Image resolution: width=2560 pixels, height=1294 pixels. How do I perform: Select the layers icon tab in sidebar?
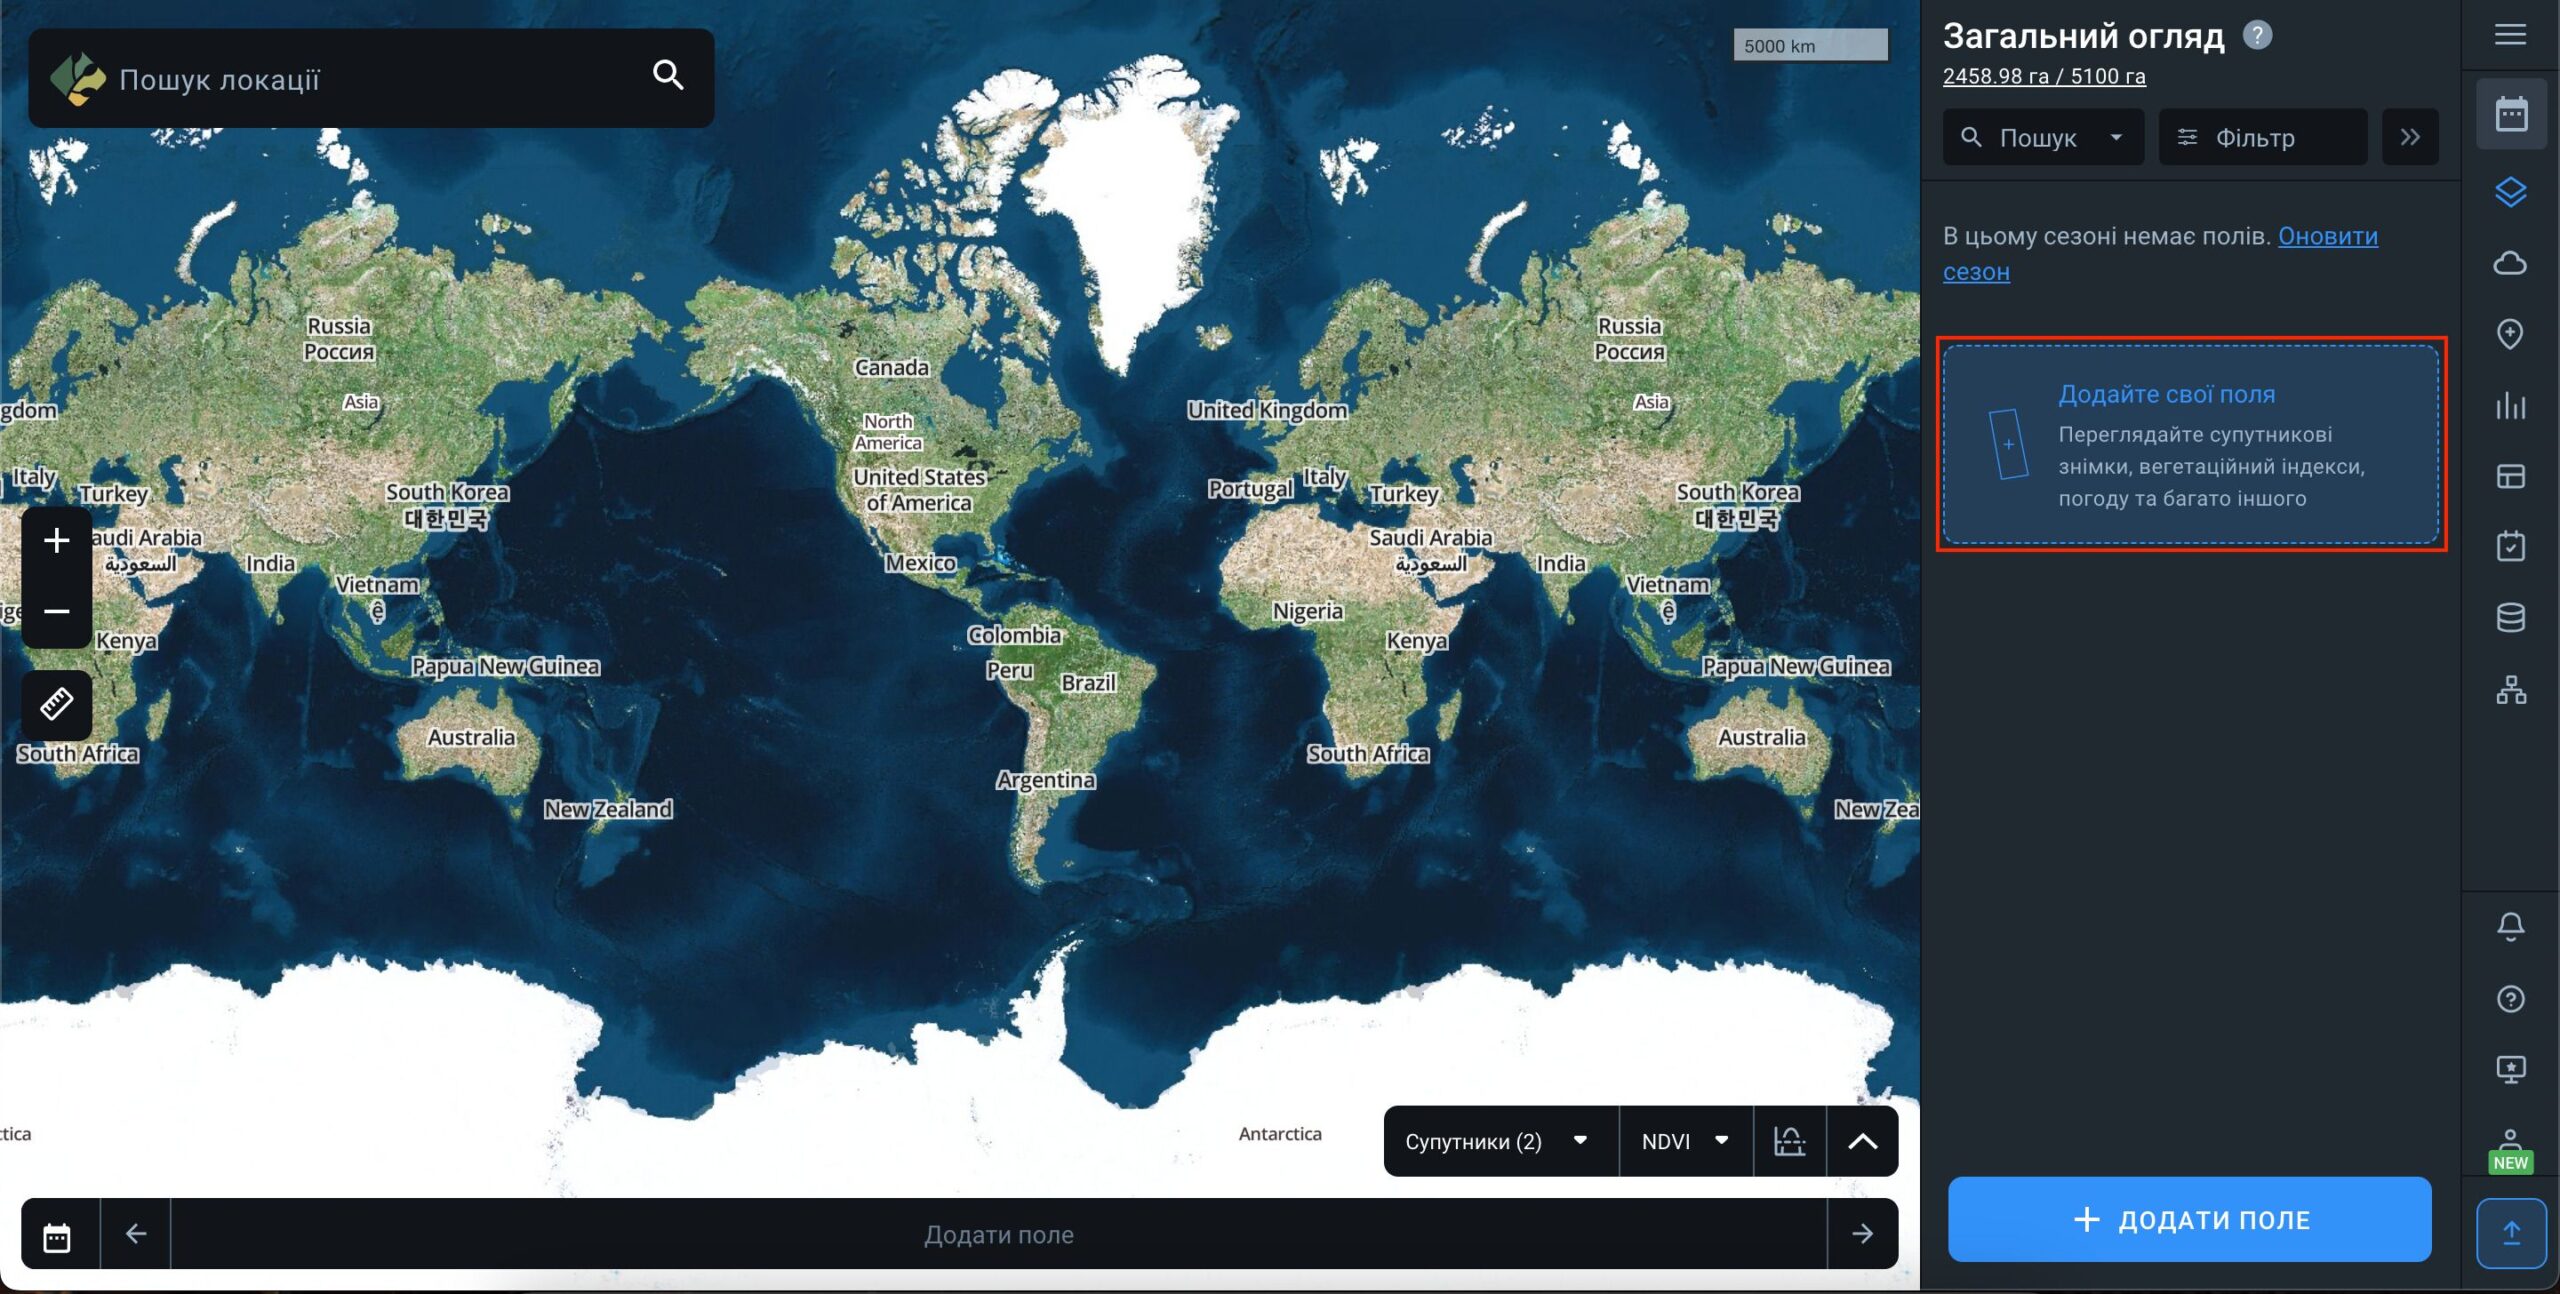tap(2509, 192)
